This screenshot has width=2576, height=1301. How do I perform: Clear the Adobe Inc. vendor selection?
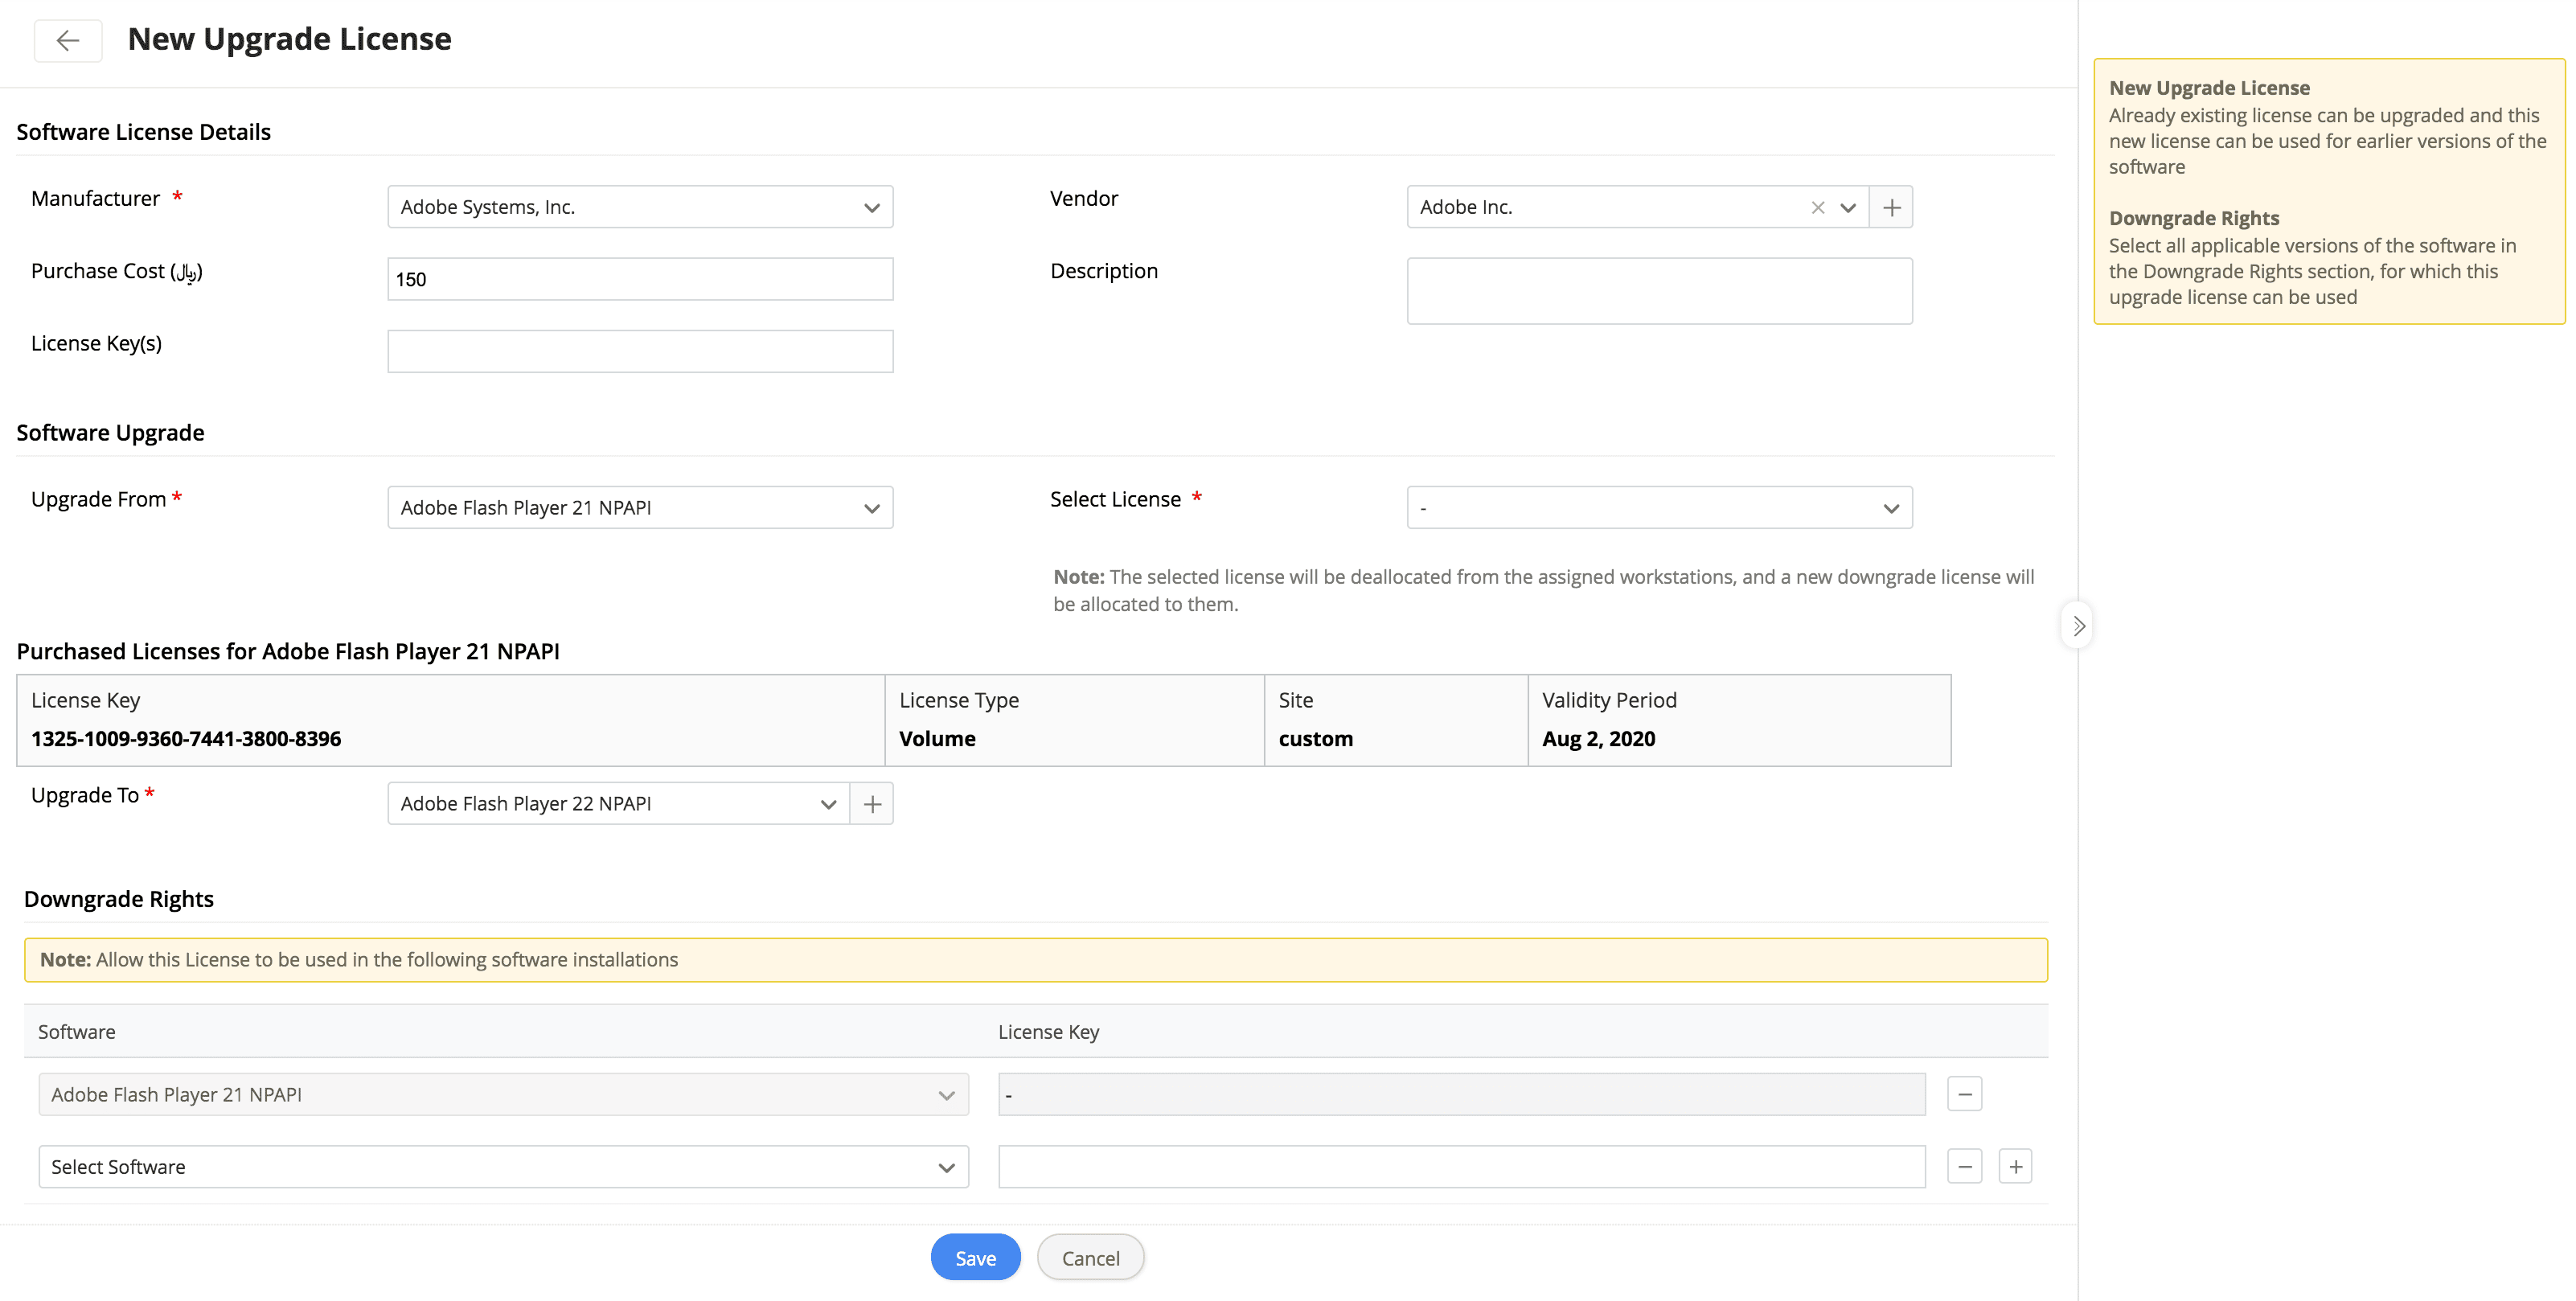pyautogui.click(x=1817, y=208)
